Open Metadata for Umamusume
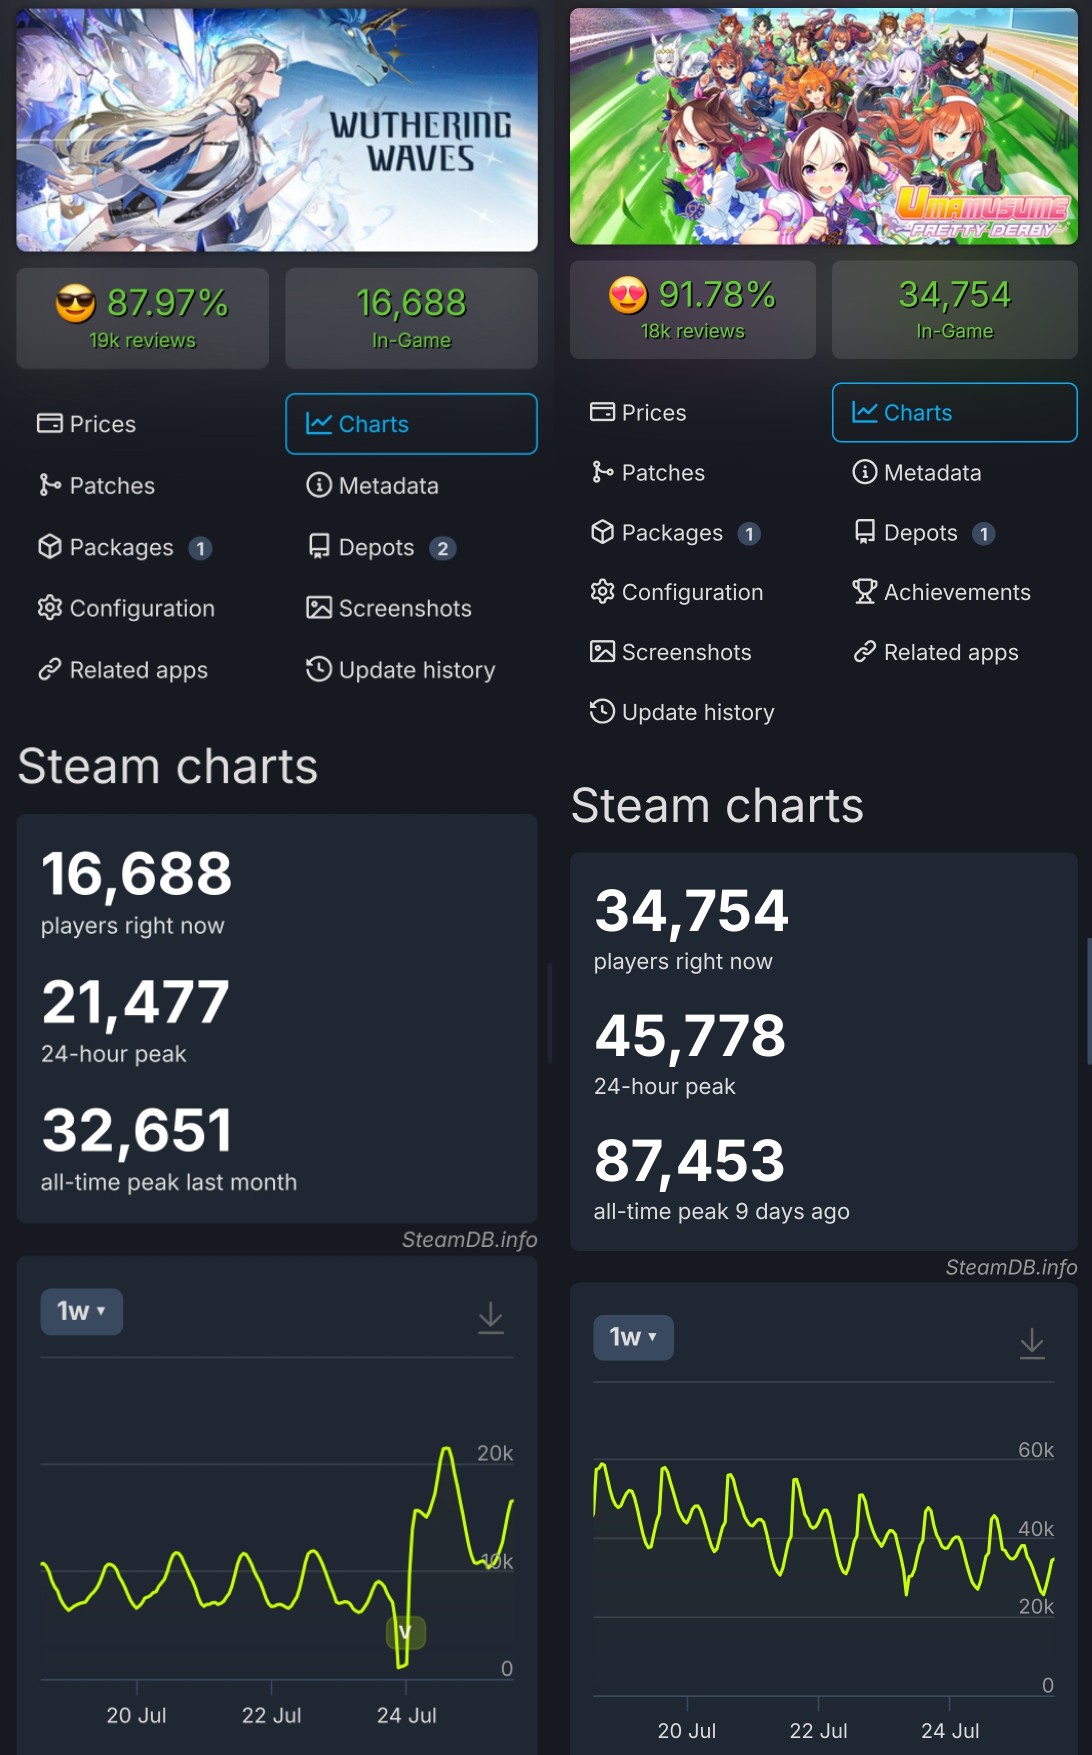Screen dimensions: 1092x1755 [x=916, y=473]
